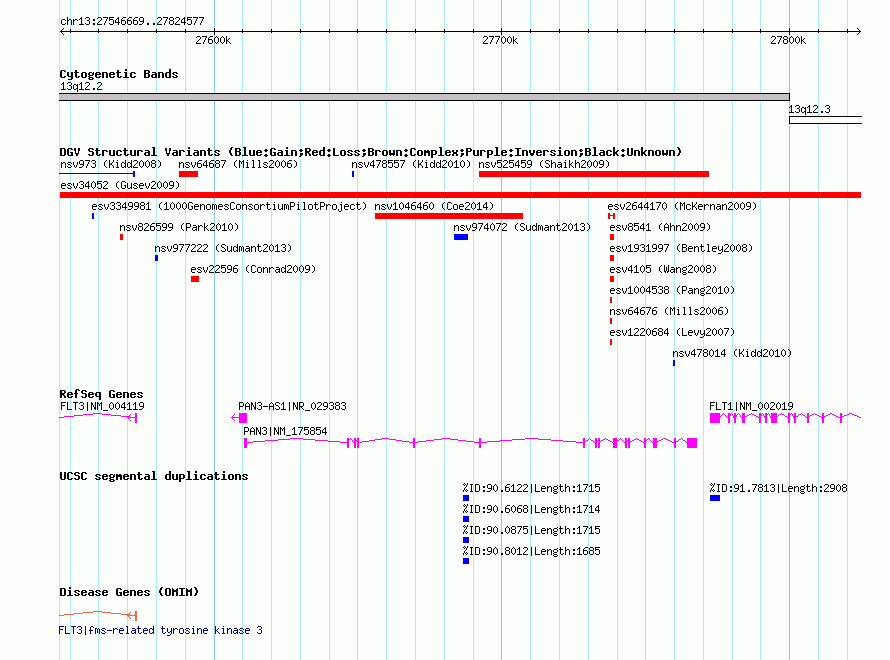Click the Disease Genes (OMIM) track title
This screenshot has width=890, height=660.
pyautogui.click(x=129, y=592)
